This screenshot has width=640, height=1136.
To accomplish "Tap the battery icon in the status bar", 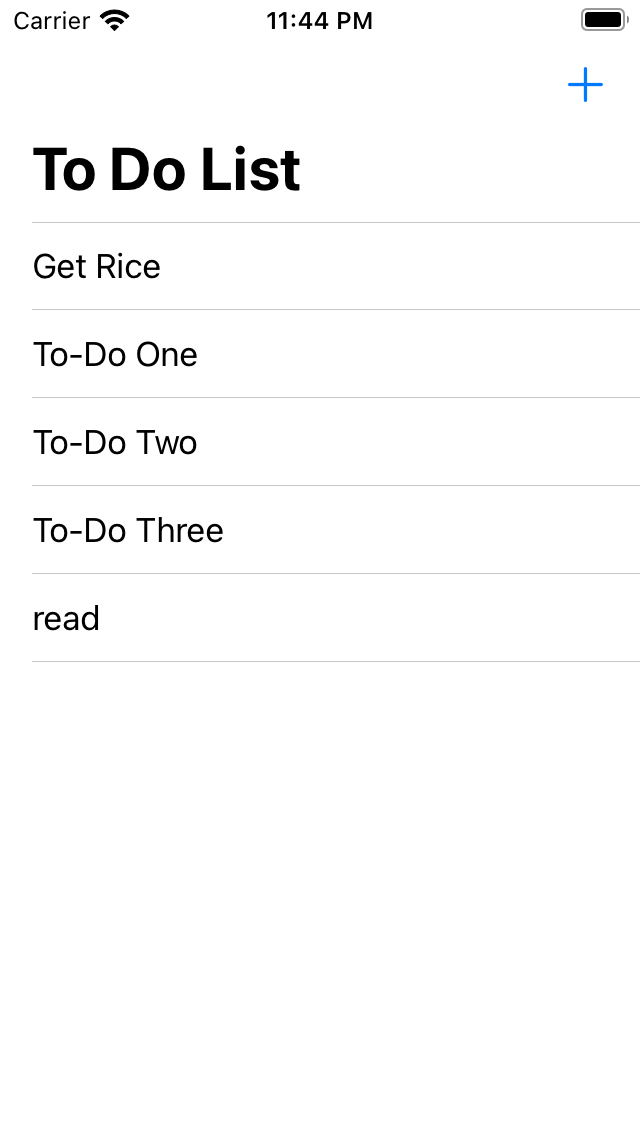I will (x=603, y=20).
